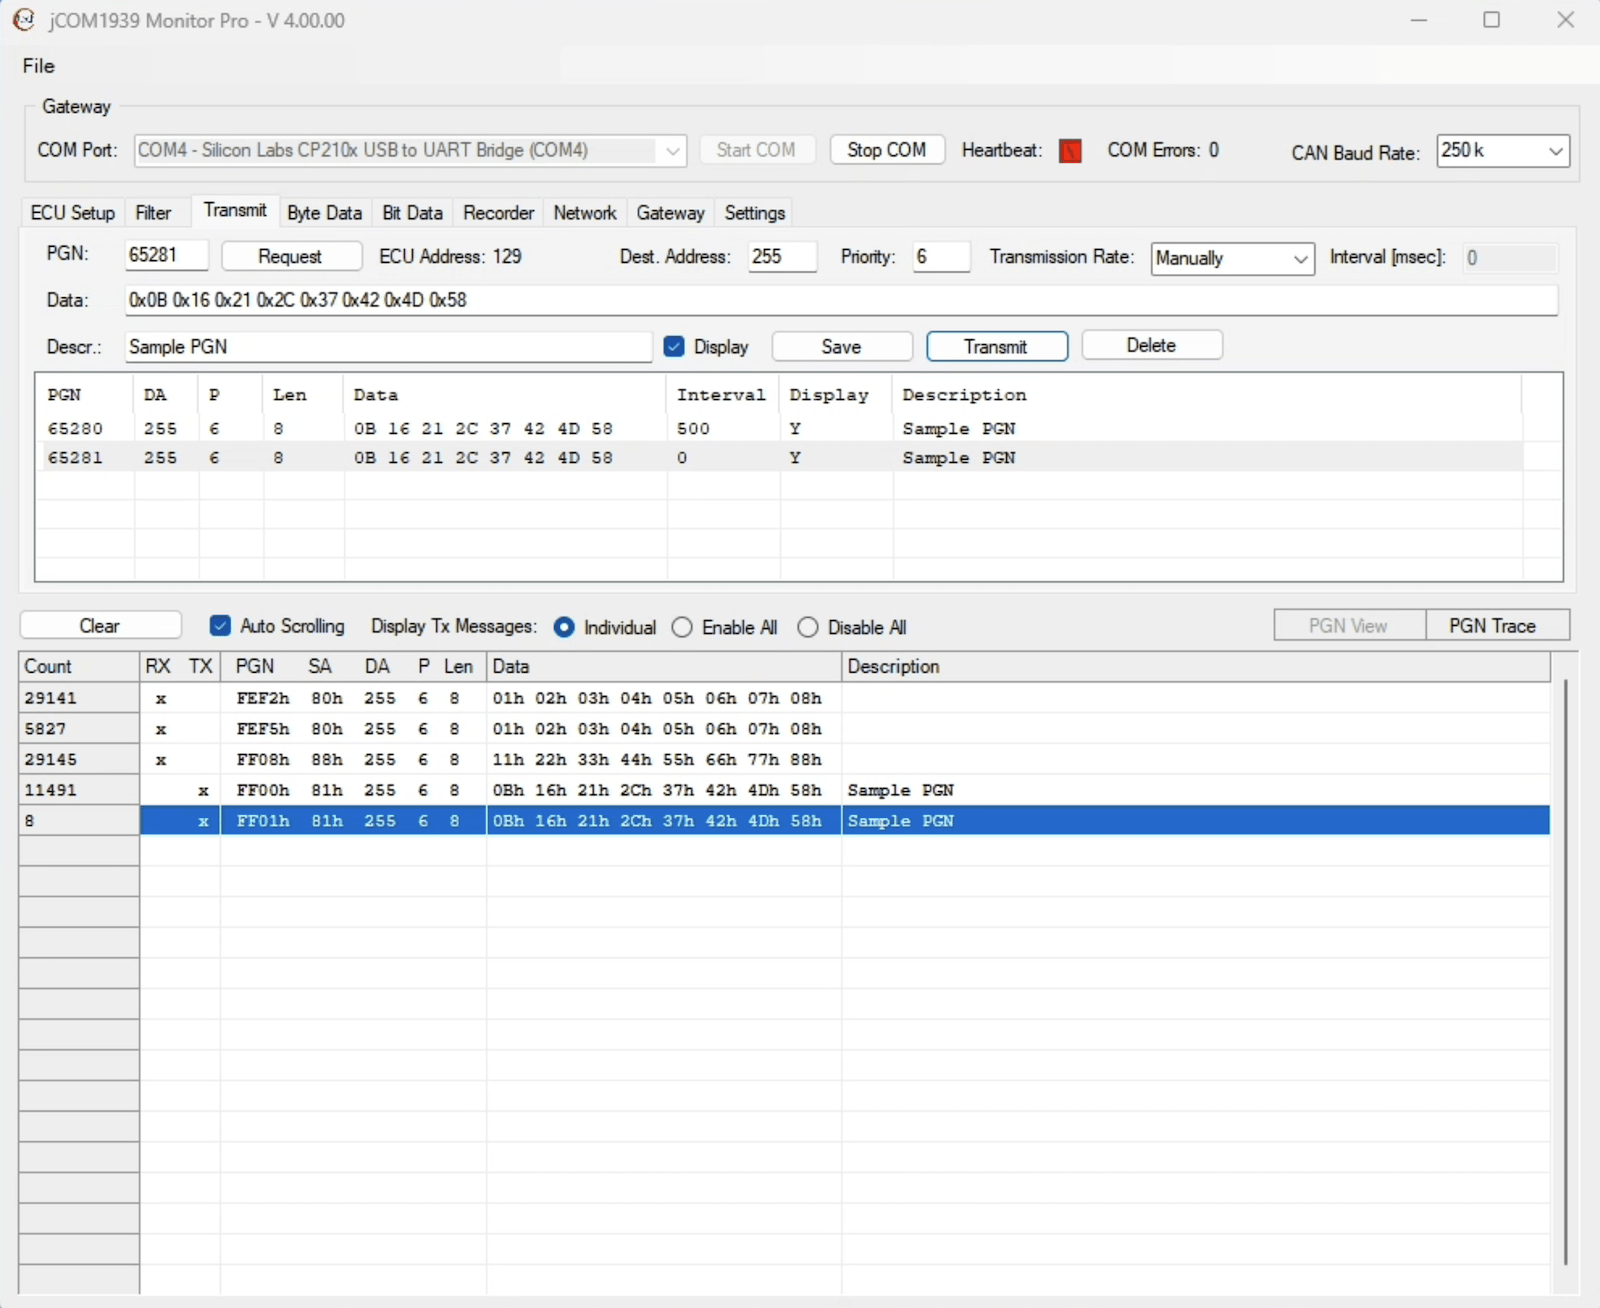Image resolution: width=1600 pixels, height=1308 pixels.
Task: Switch to the Filter tab
Action: [153, 213]
